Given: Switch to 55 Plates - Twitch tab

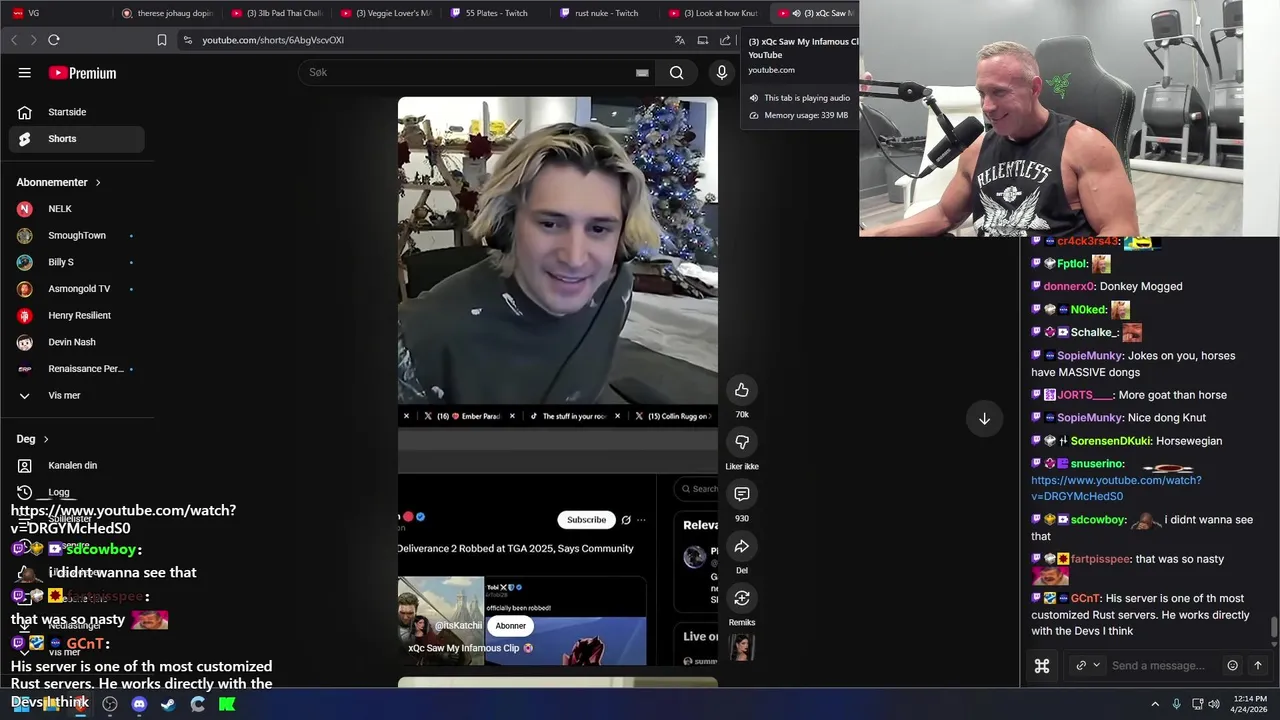Looking at the screenshot, I should [495, 13].
